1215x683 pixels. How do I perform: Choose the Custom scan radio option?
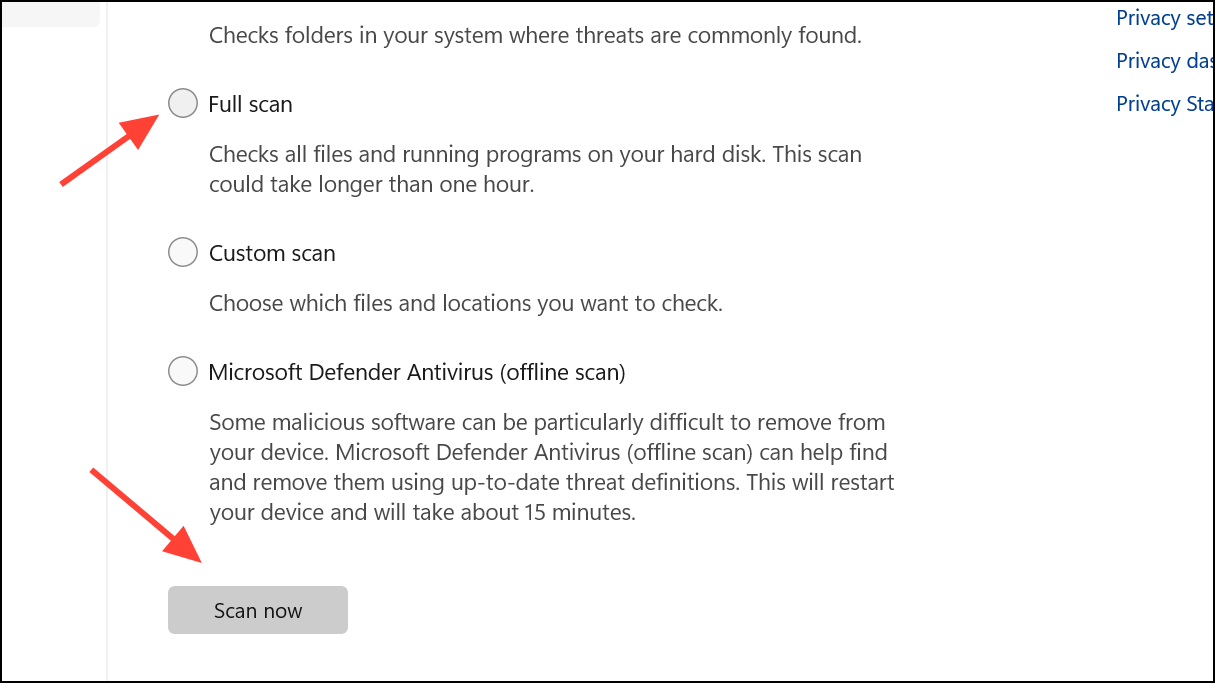(183, 252)
